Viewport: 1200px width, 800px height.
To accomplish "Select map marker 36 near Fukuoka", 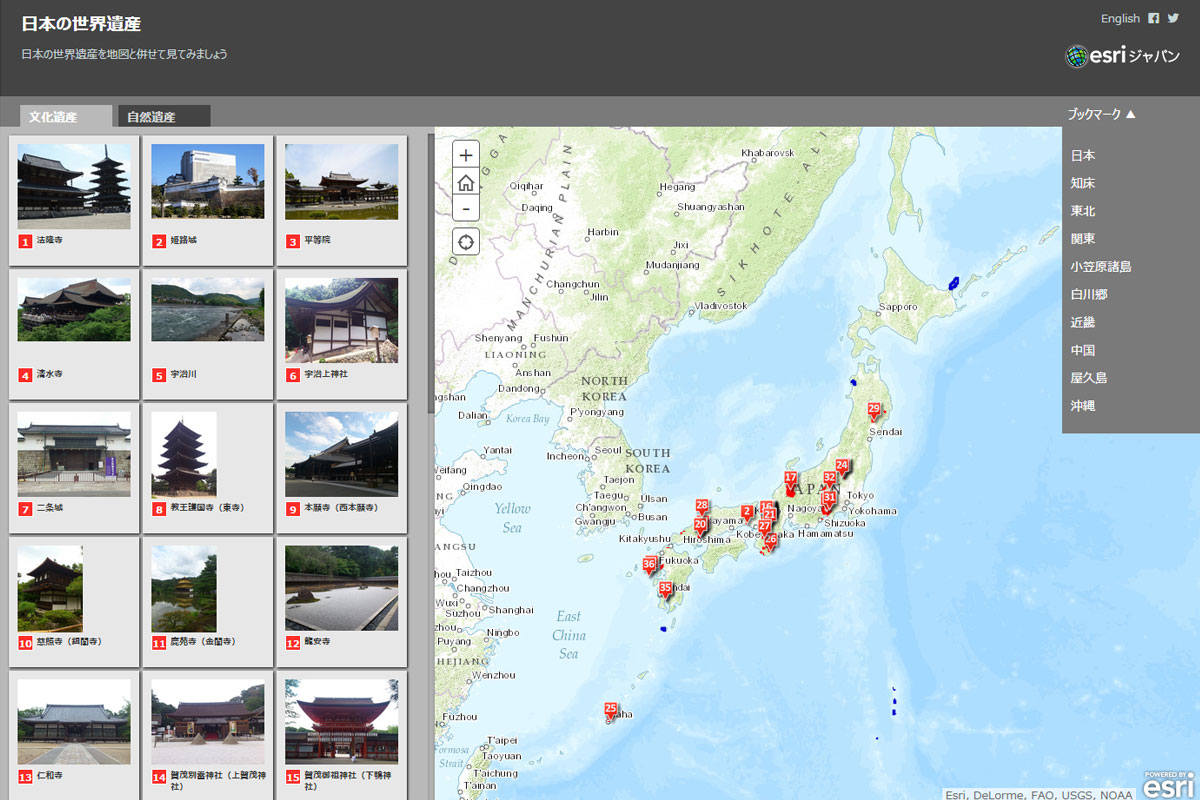I will point(648,565).
